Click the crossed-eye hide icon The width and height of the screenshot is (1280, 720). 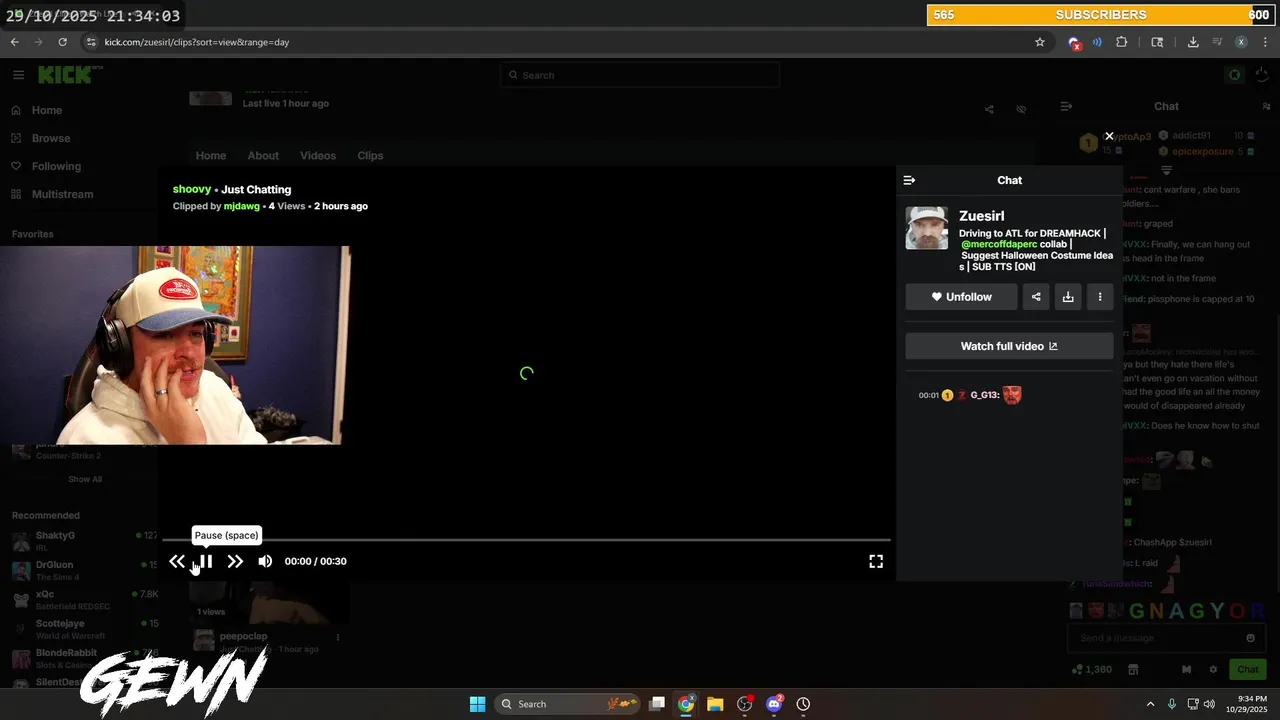1021,109
